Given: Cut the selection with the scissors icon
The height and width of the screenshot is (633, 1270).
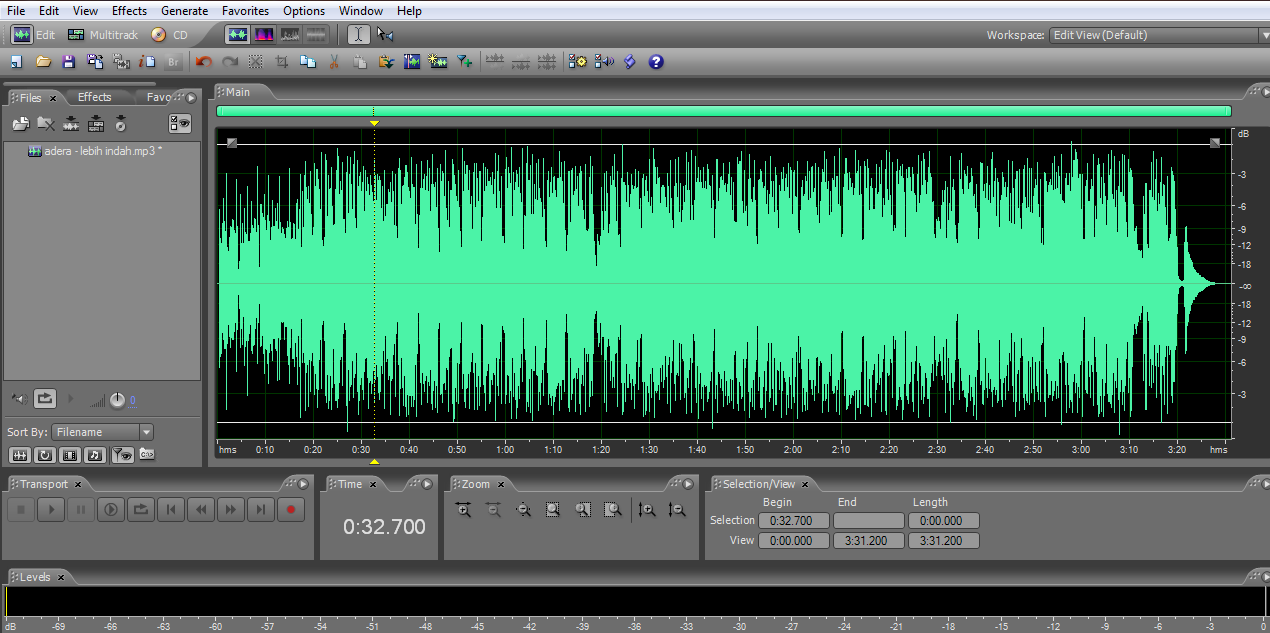Looking at the screenshot, I should [333, 61].
